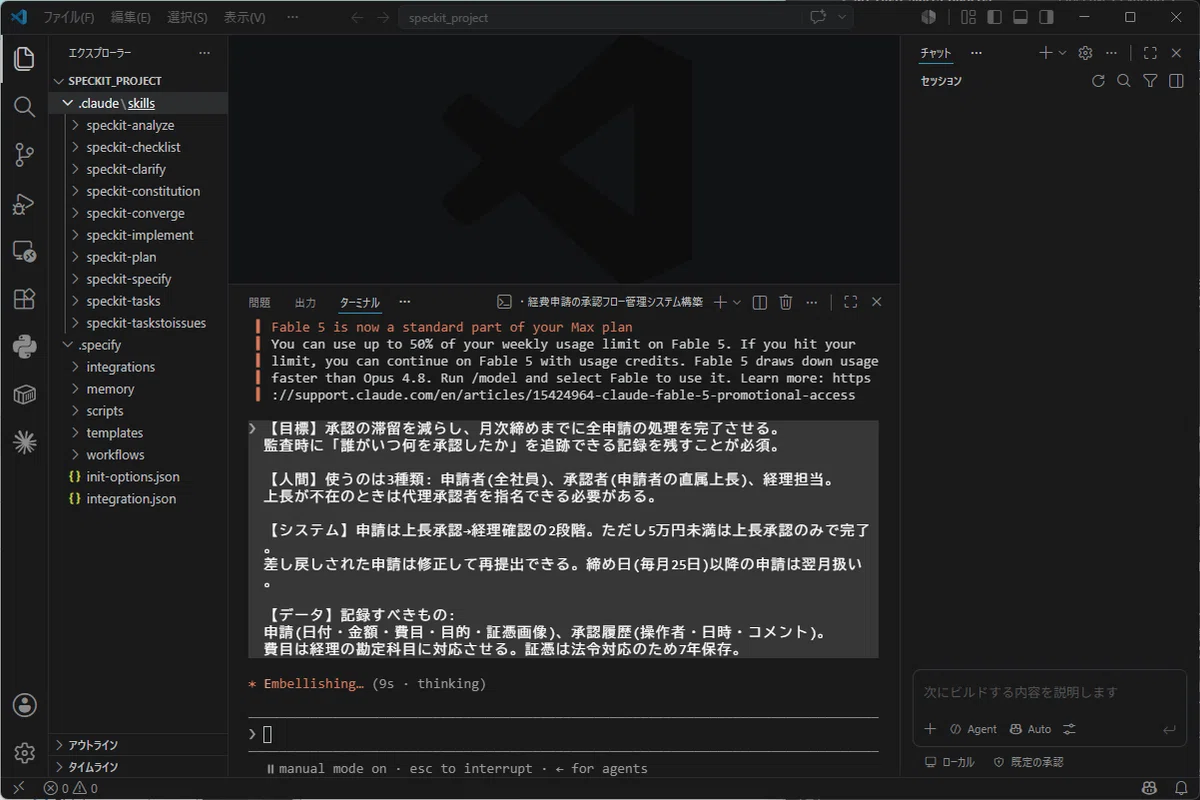Expand the Outline section
The image size is (1200, 800).
138,745
